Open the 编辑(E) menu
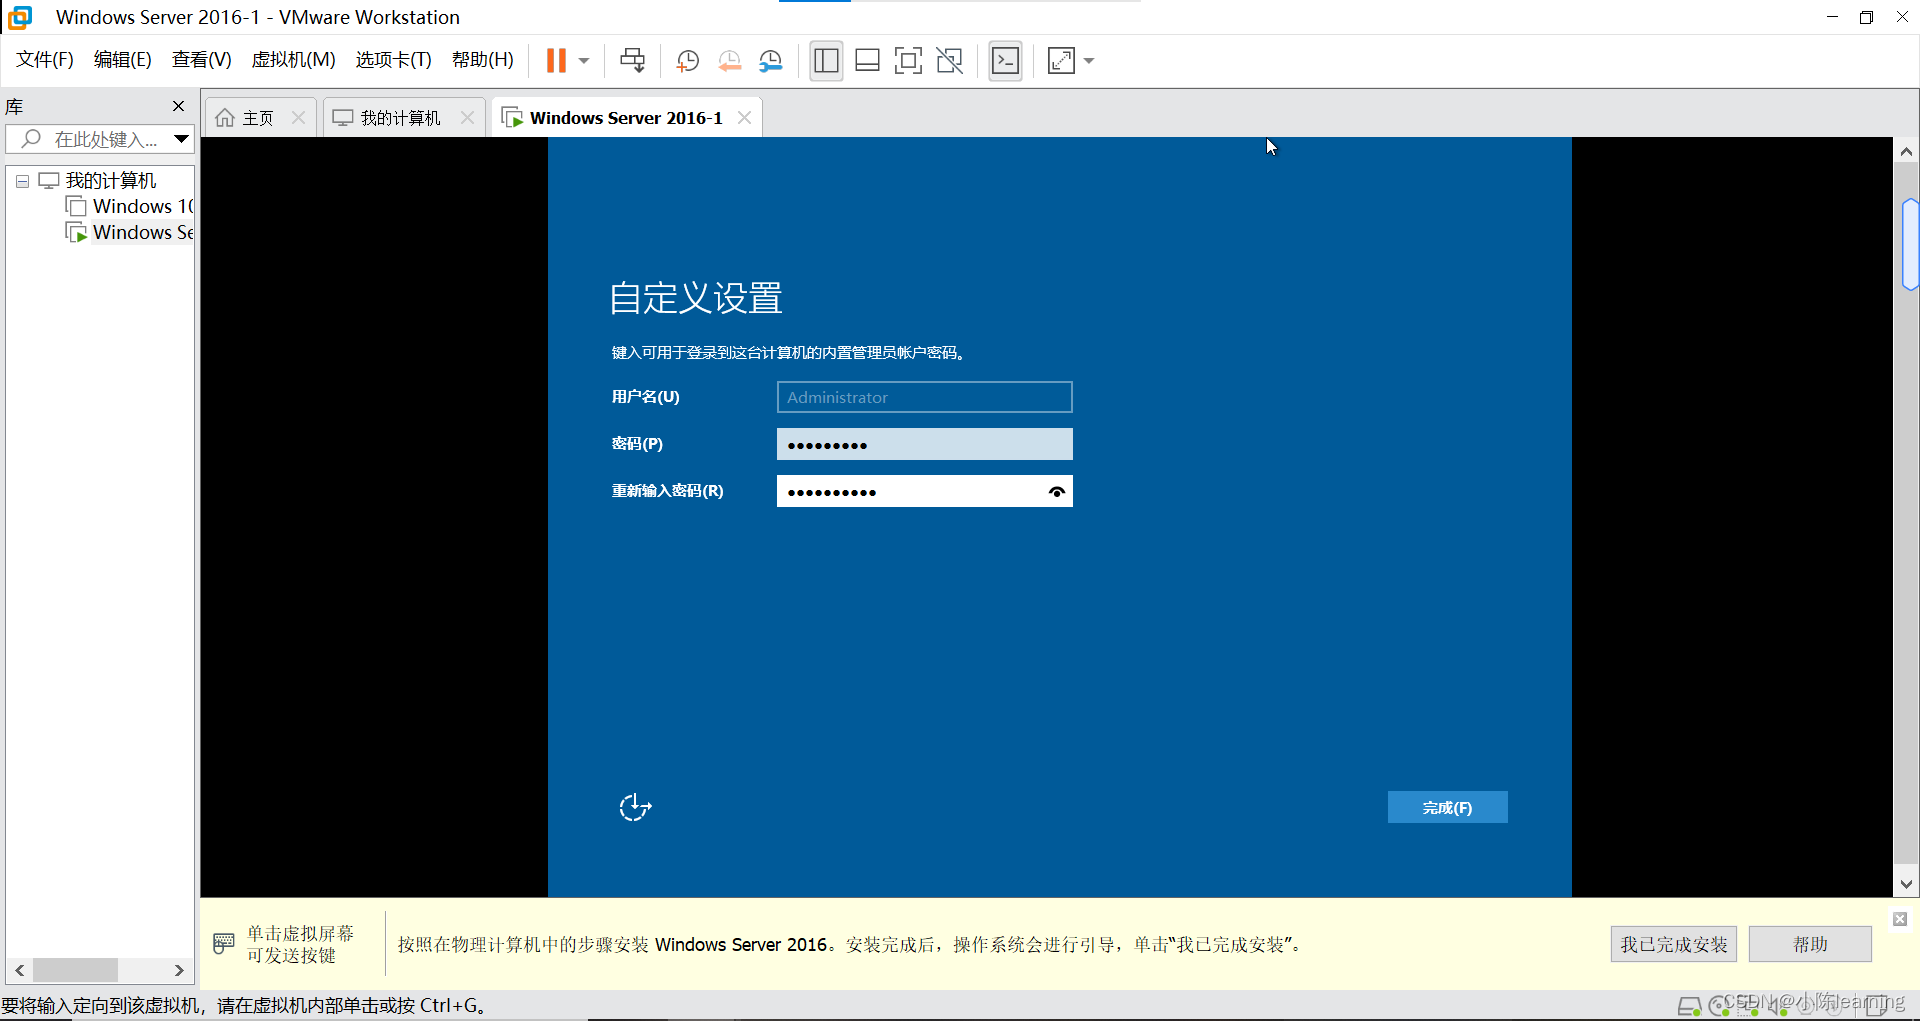This screenshot has height=1021, width=1920. [x=123, y=60]
